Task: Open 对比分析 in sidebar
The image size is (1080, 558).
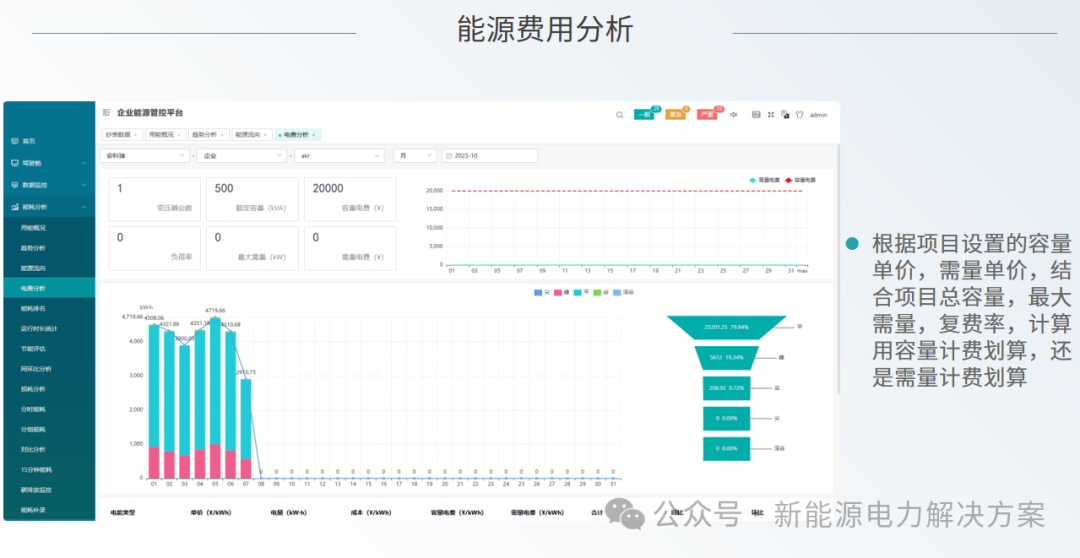Action: [49, 450]
